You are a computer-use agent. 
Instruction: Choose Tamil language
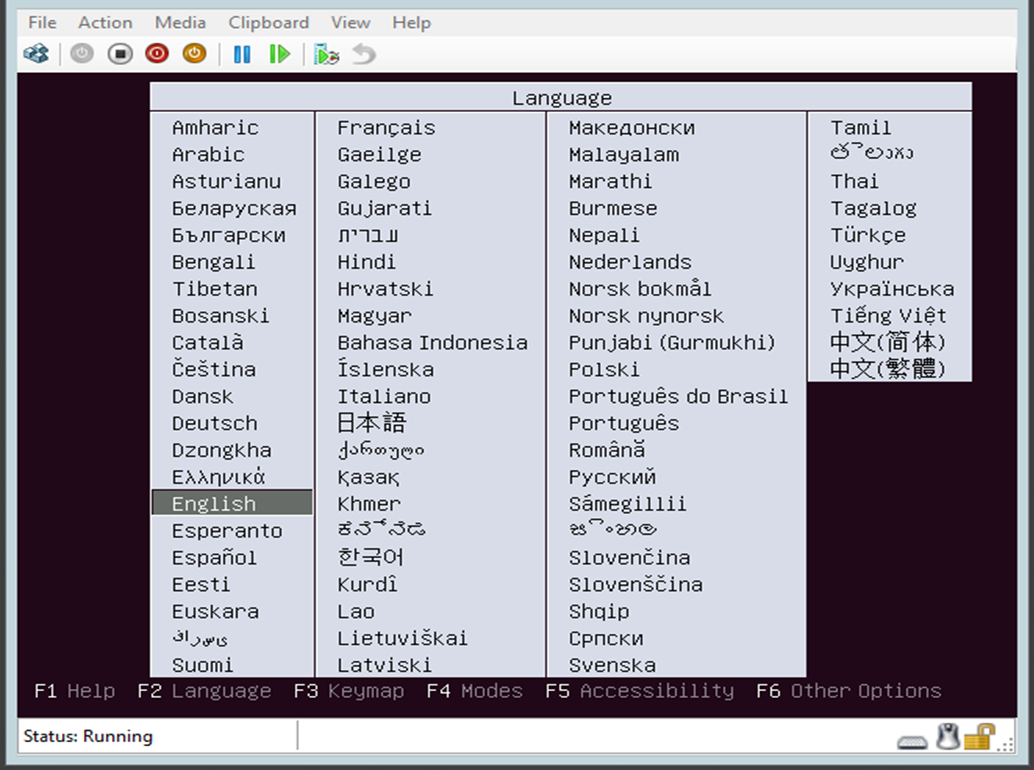coord(861,127)
